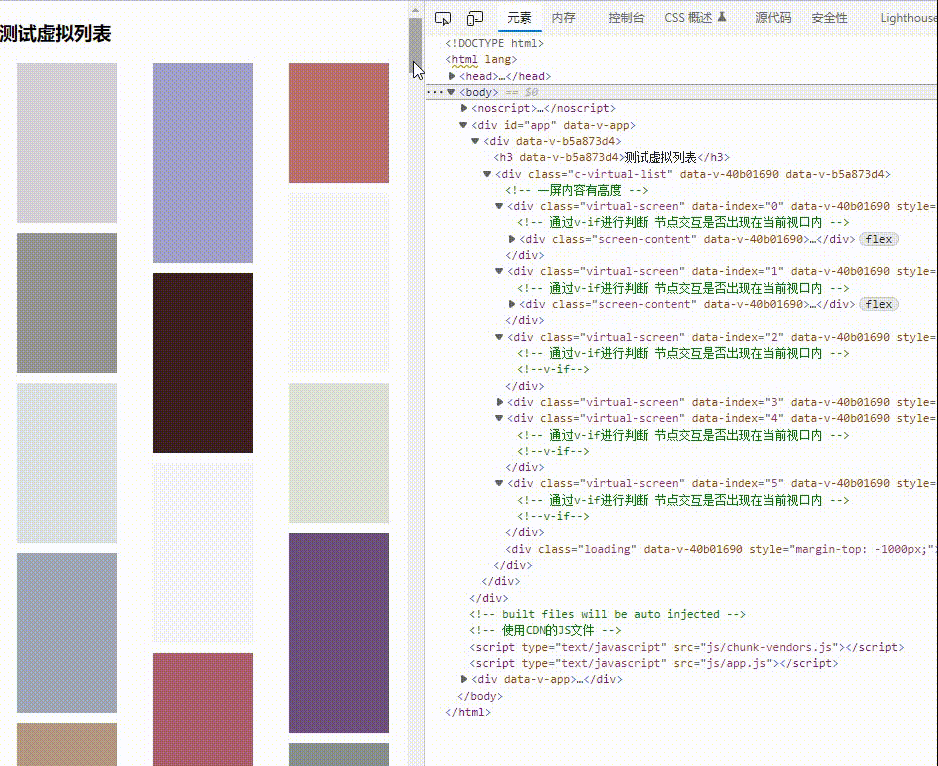Image resolution: width=938 pixels, height=766 pixels.
Task: Select the chunk-vendors.js script row
Action: [687, 647]
